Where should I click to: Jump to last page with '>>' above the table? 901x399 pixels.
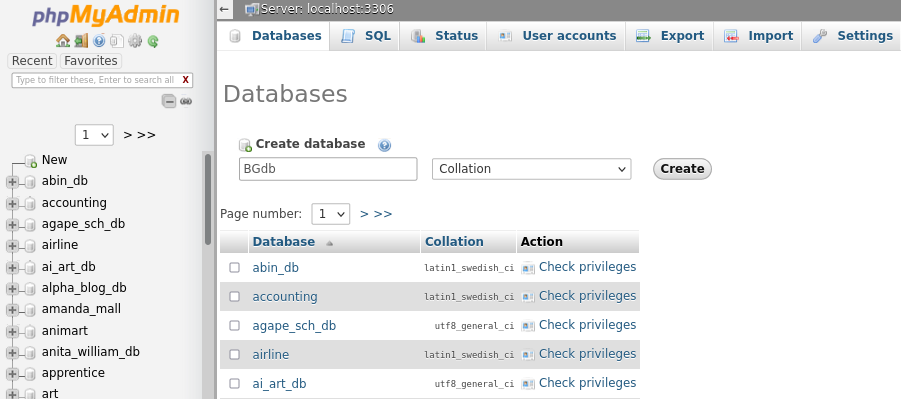click(x=383, y=214)
